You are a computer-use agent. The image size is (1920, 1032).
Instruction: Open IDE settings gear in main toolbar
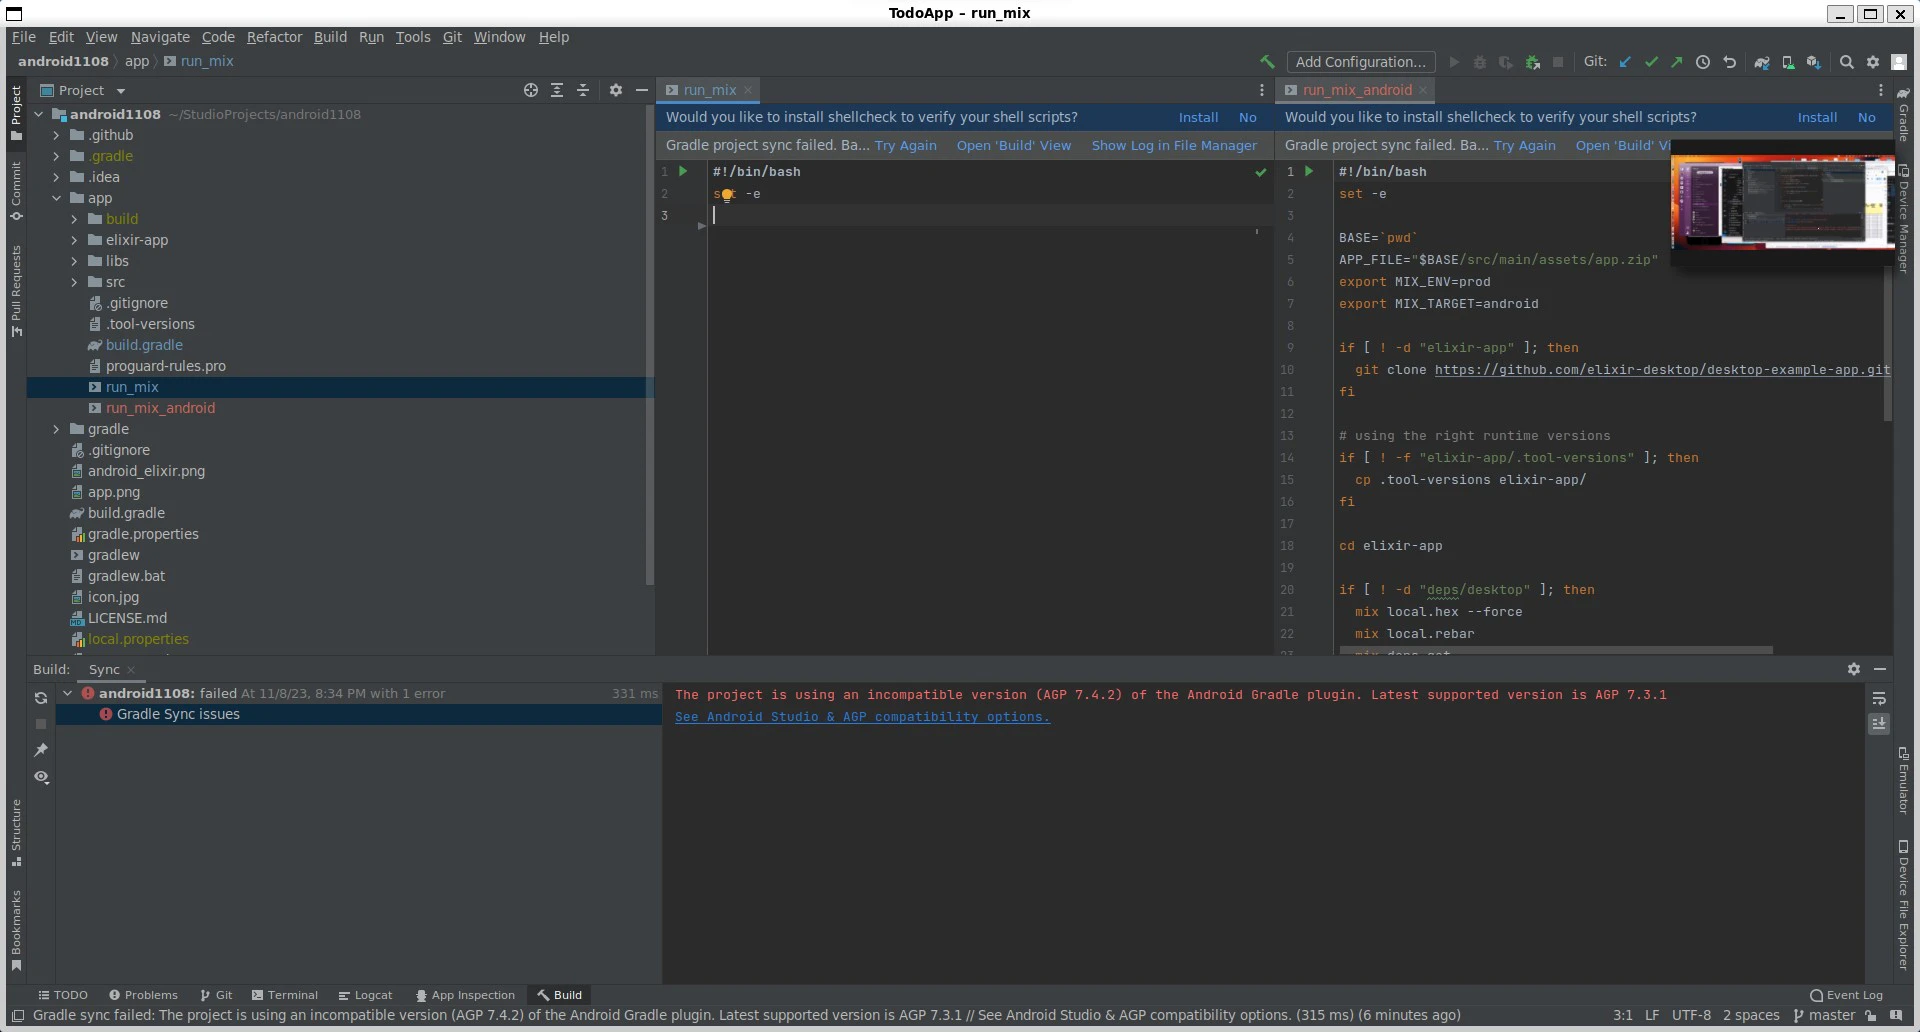(x=1873, y=62)
